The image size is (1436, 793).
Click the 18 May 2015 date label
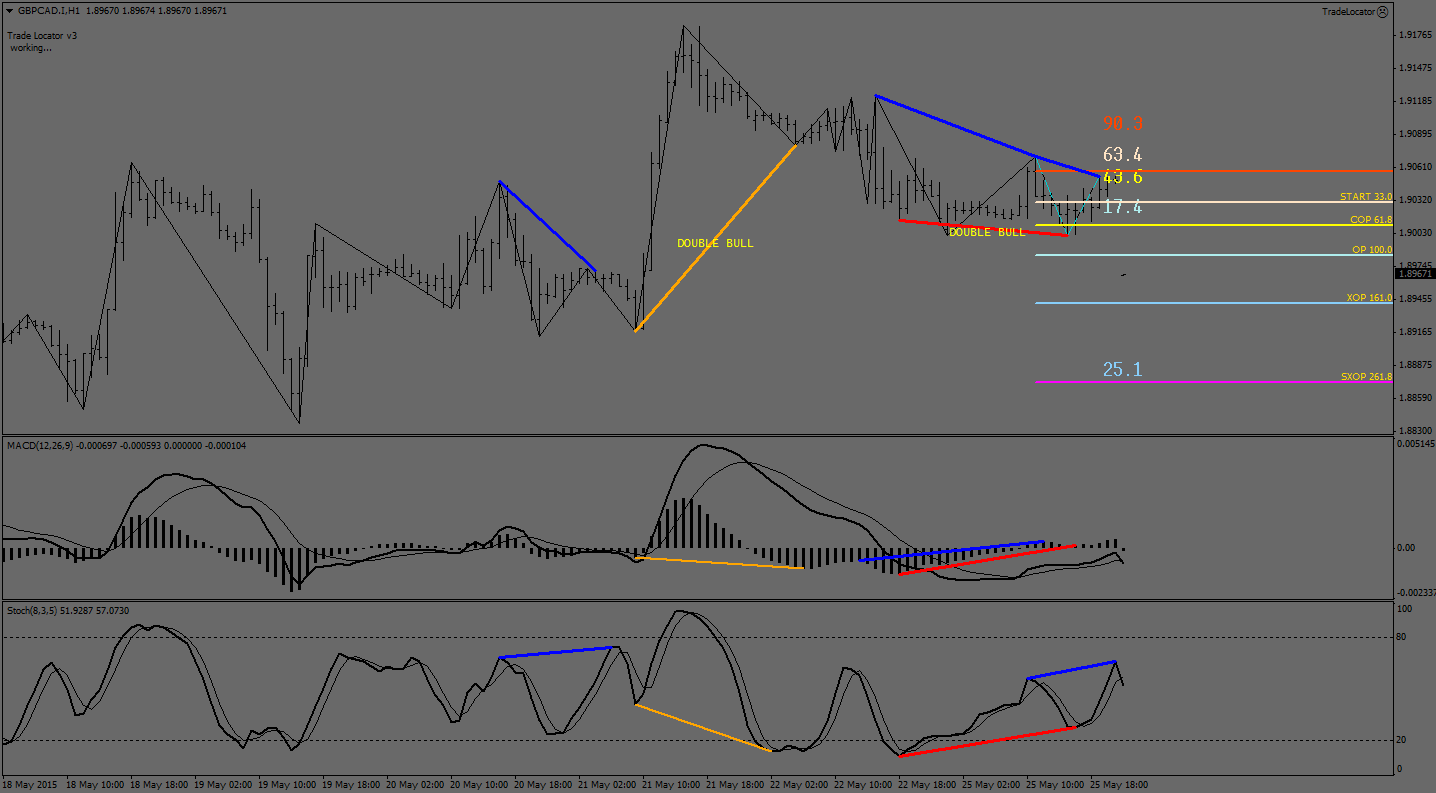[x=31, y=785]
